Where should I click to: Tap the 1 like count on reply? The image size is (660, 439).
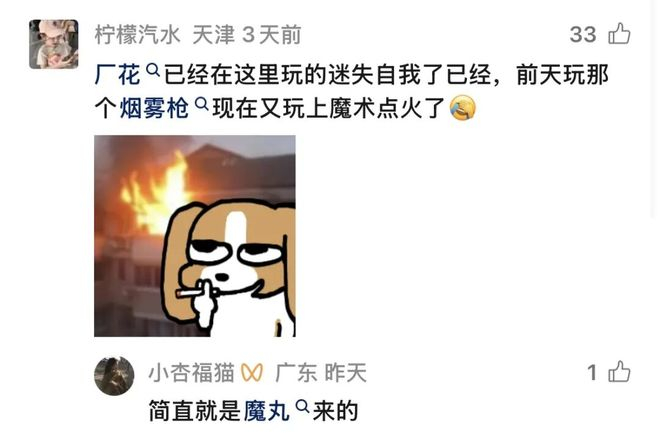592,372
